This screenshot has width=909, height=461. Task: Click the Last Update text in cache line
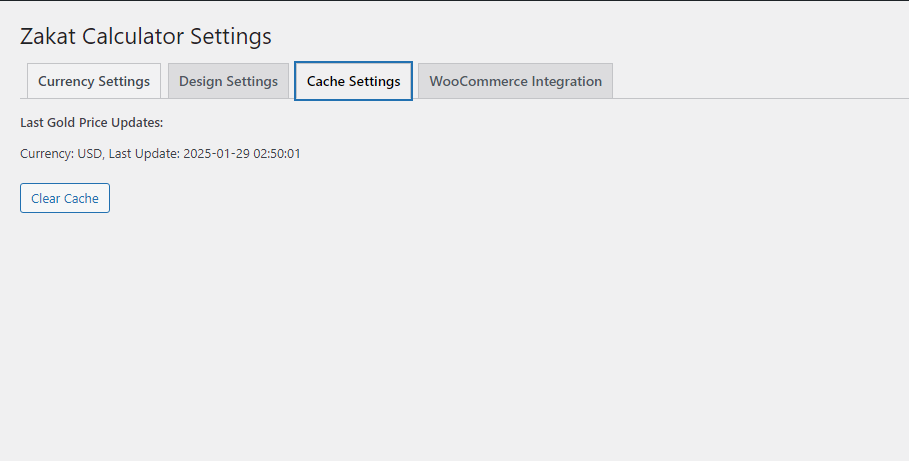144,154
